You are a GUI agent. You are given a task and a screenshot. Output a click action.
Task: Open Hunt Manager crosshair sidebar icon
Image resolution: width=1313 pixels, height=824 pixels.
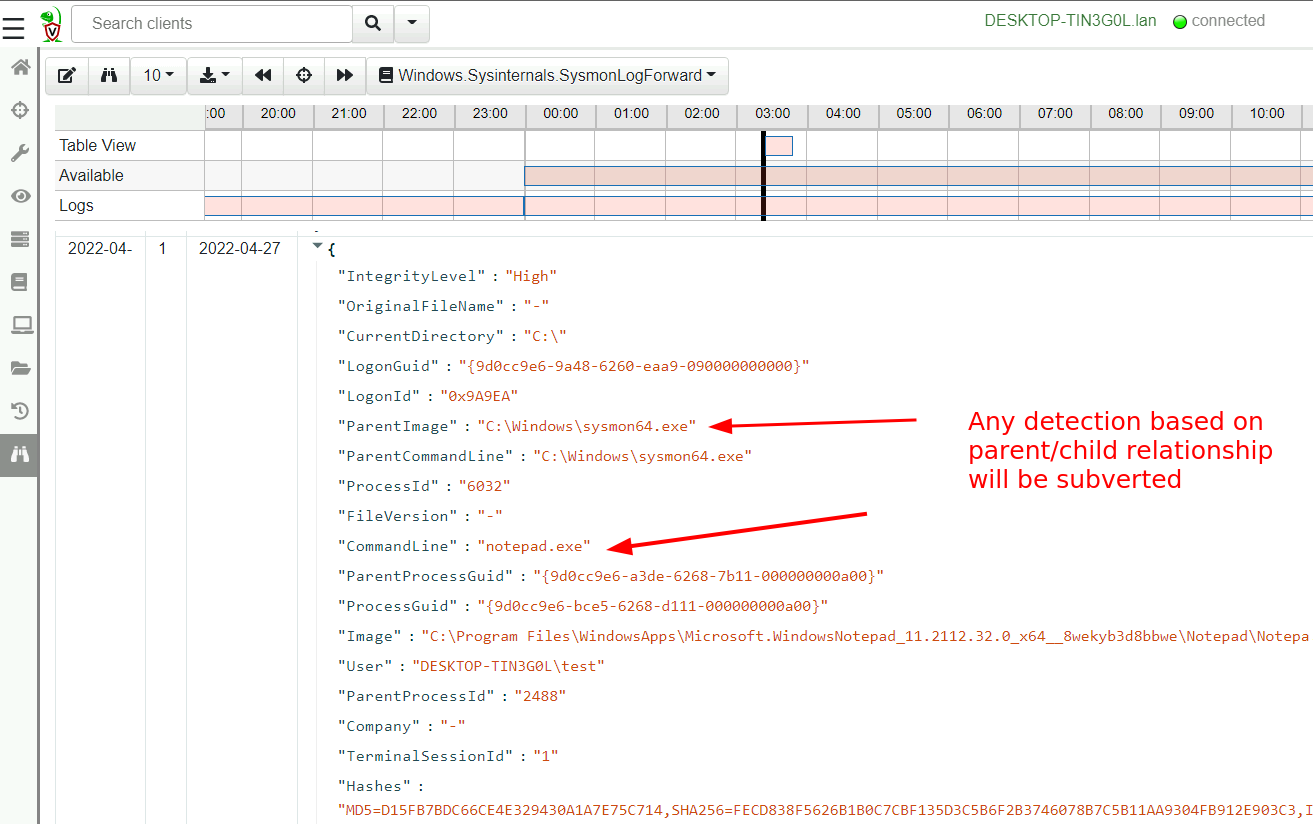(19, 110)
